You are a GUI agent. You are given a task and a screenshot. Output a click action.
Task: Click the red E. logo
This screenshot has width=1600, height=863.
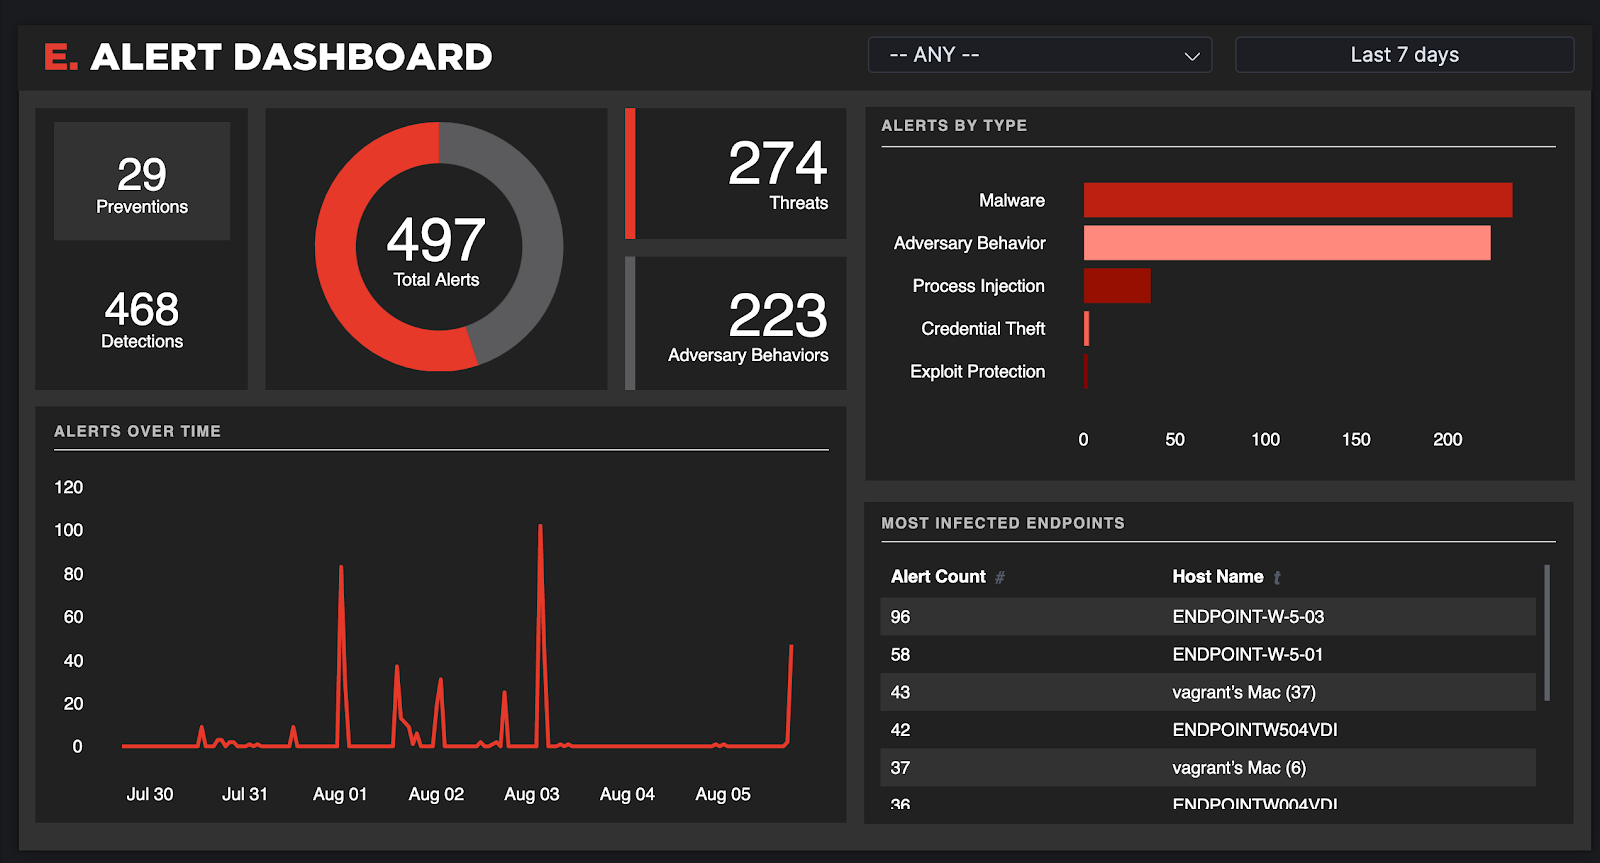(60, 57)
